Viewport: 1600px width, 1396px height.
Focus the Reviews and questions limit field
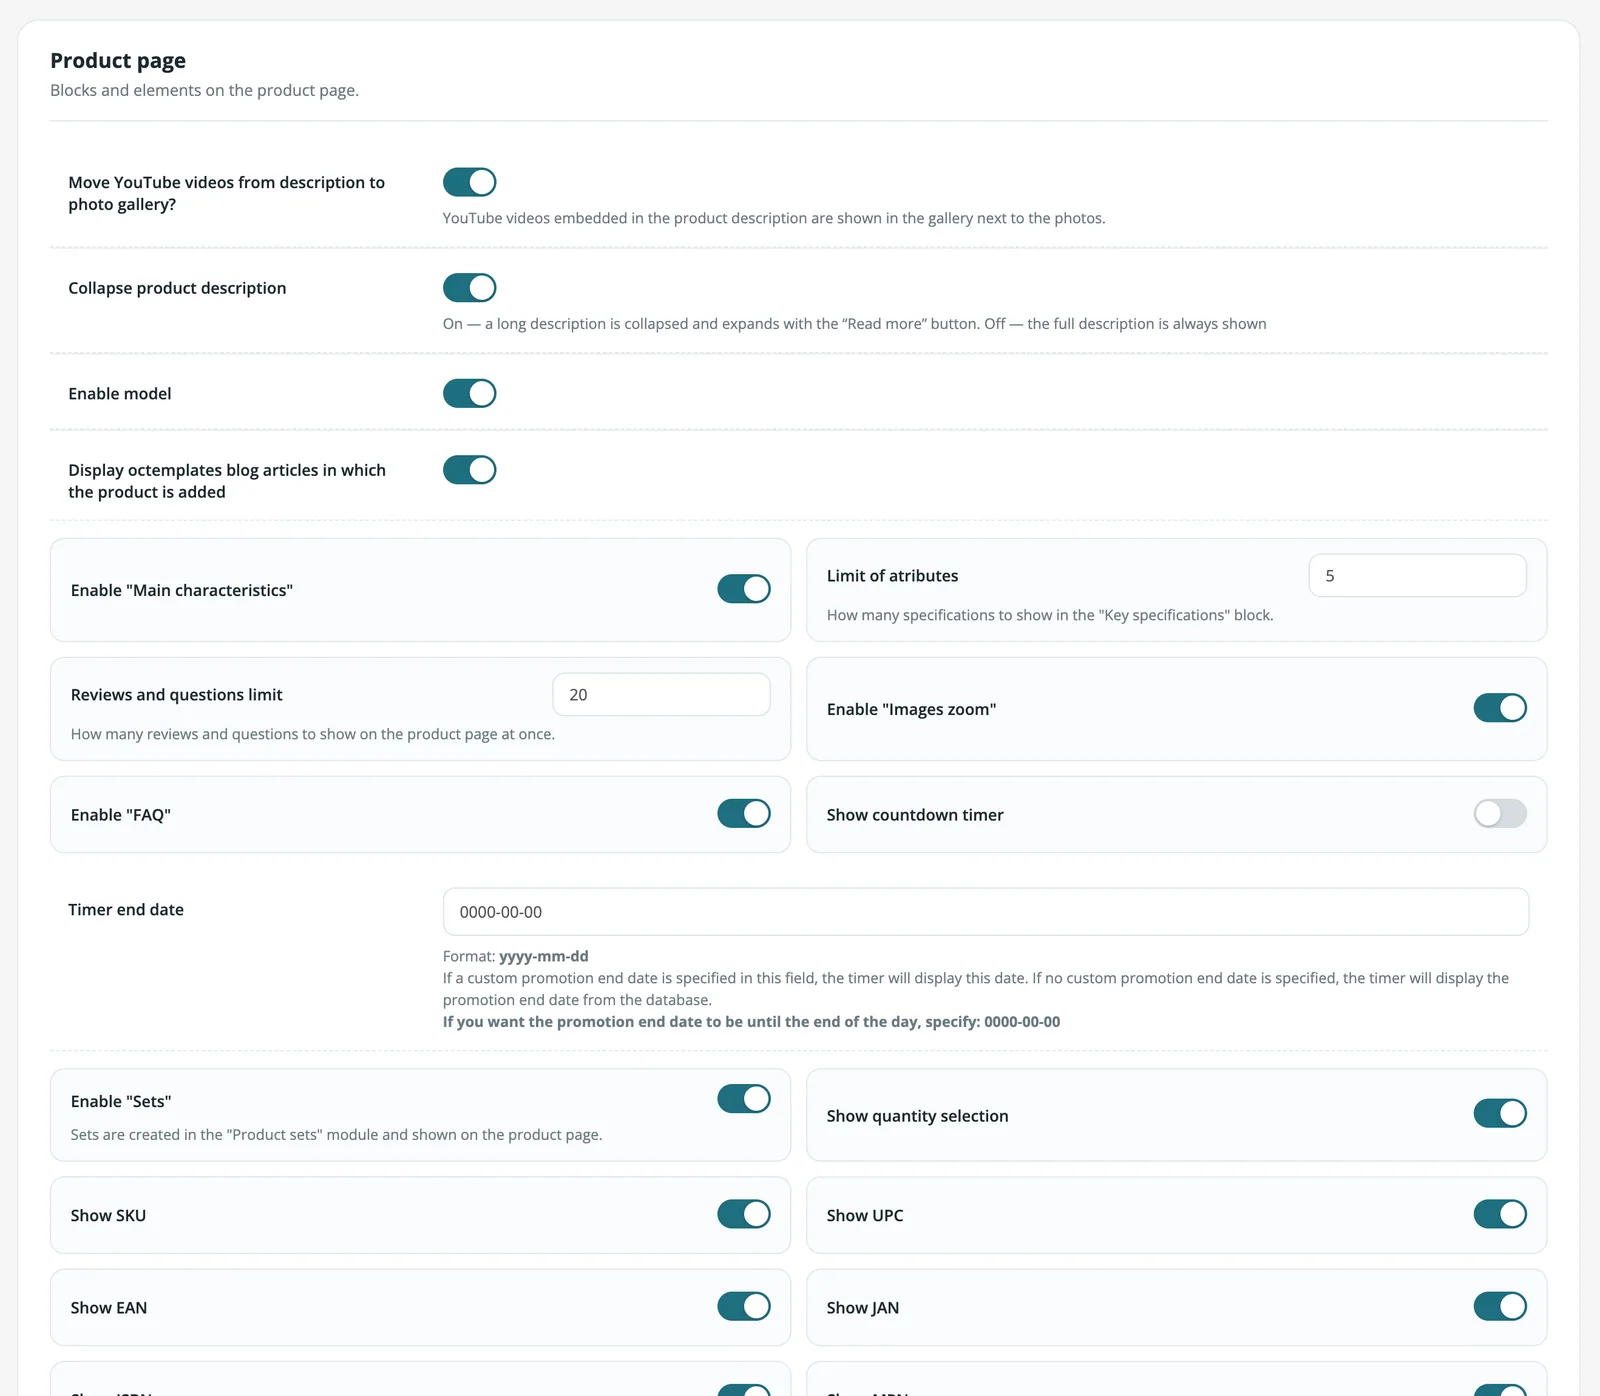pos(661,695)
